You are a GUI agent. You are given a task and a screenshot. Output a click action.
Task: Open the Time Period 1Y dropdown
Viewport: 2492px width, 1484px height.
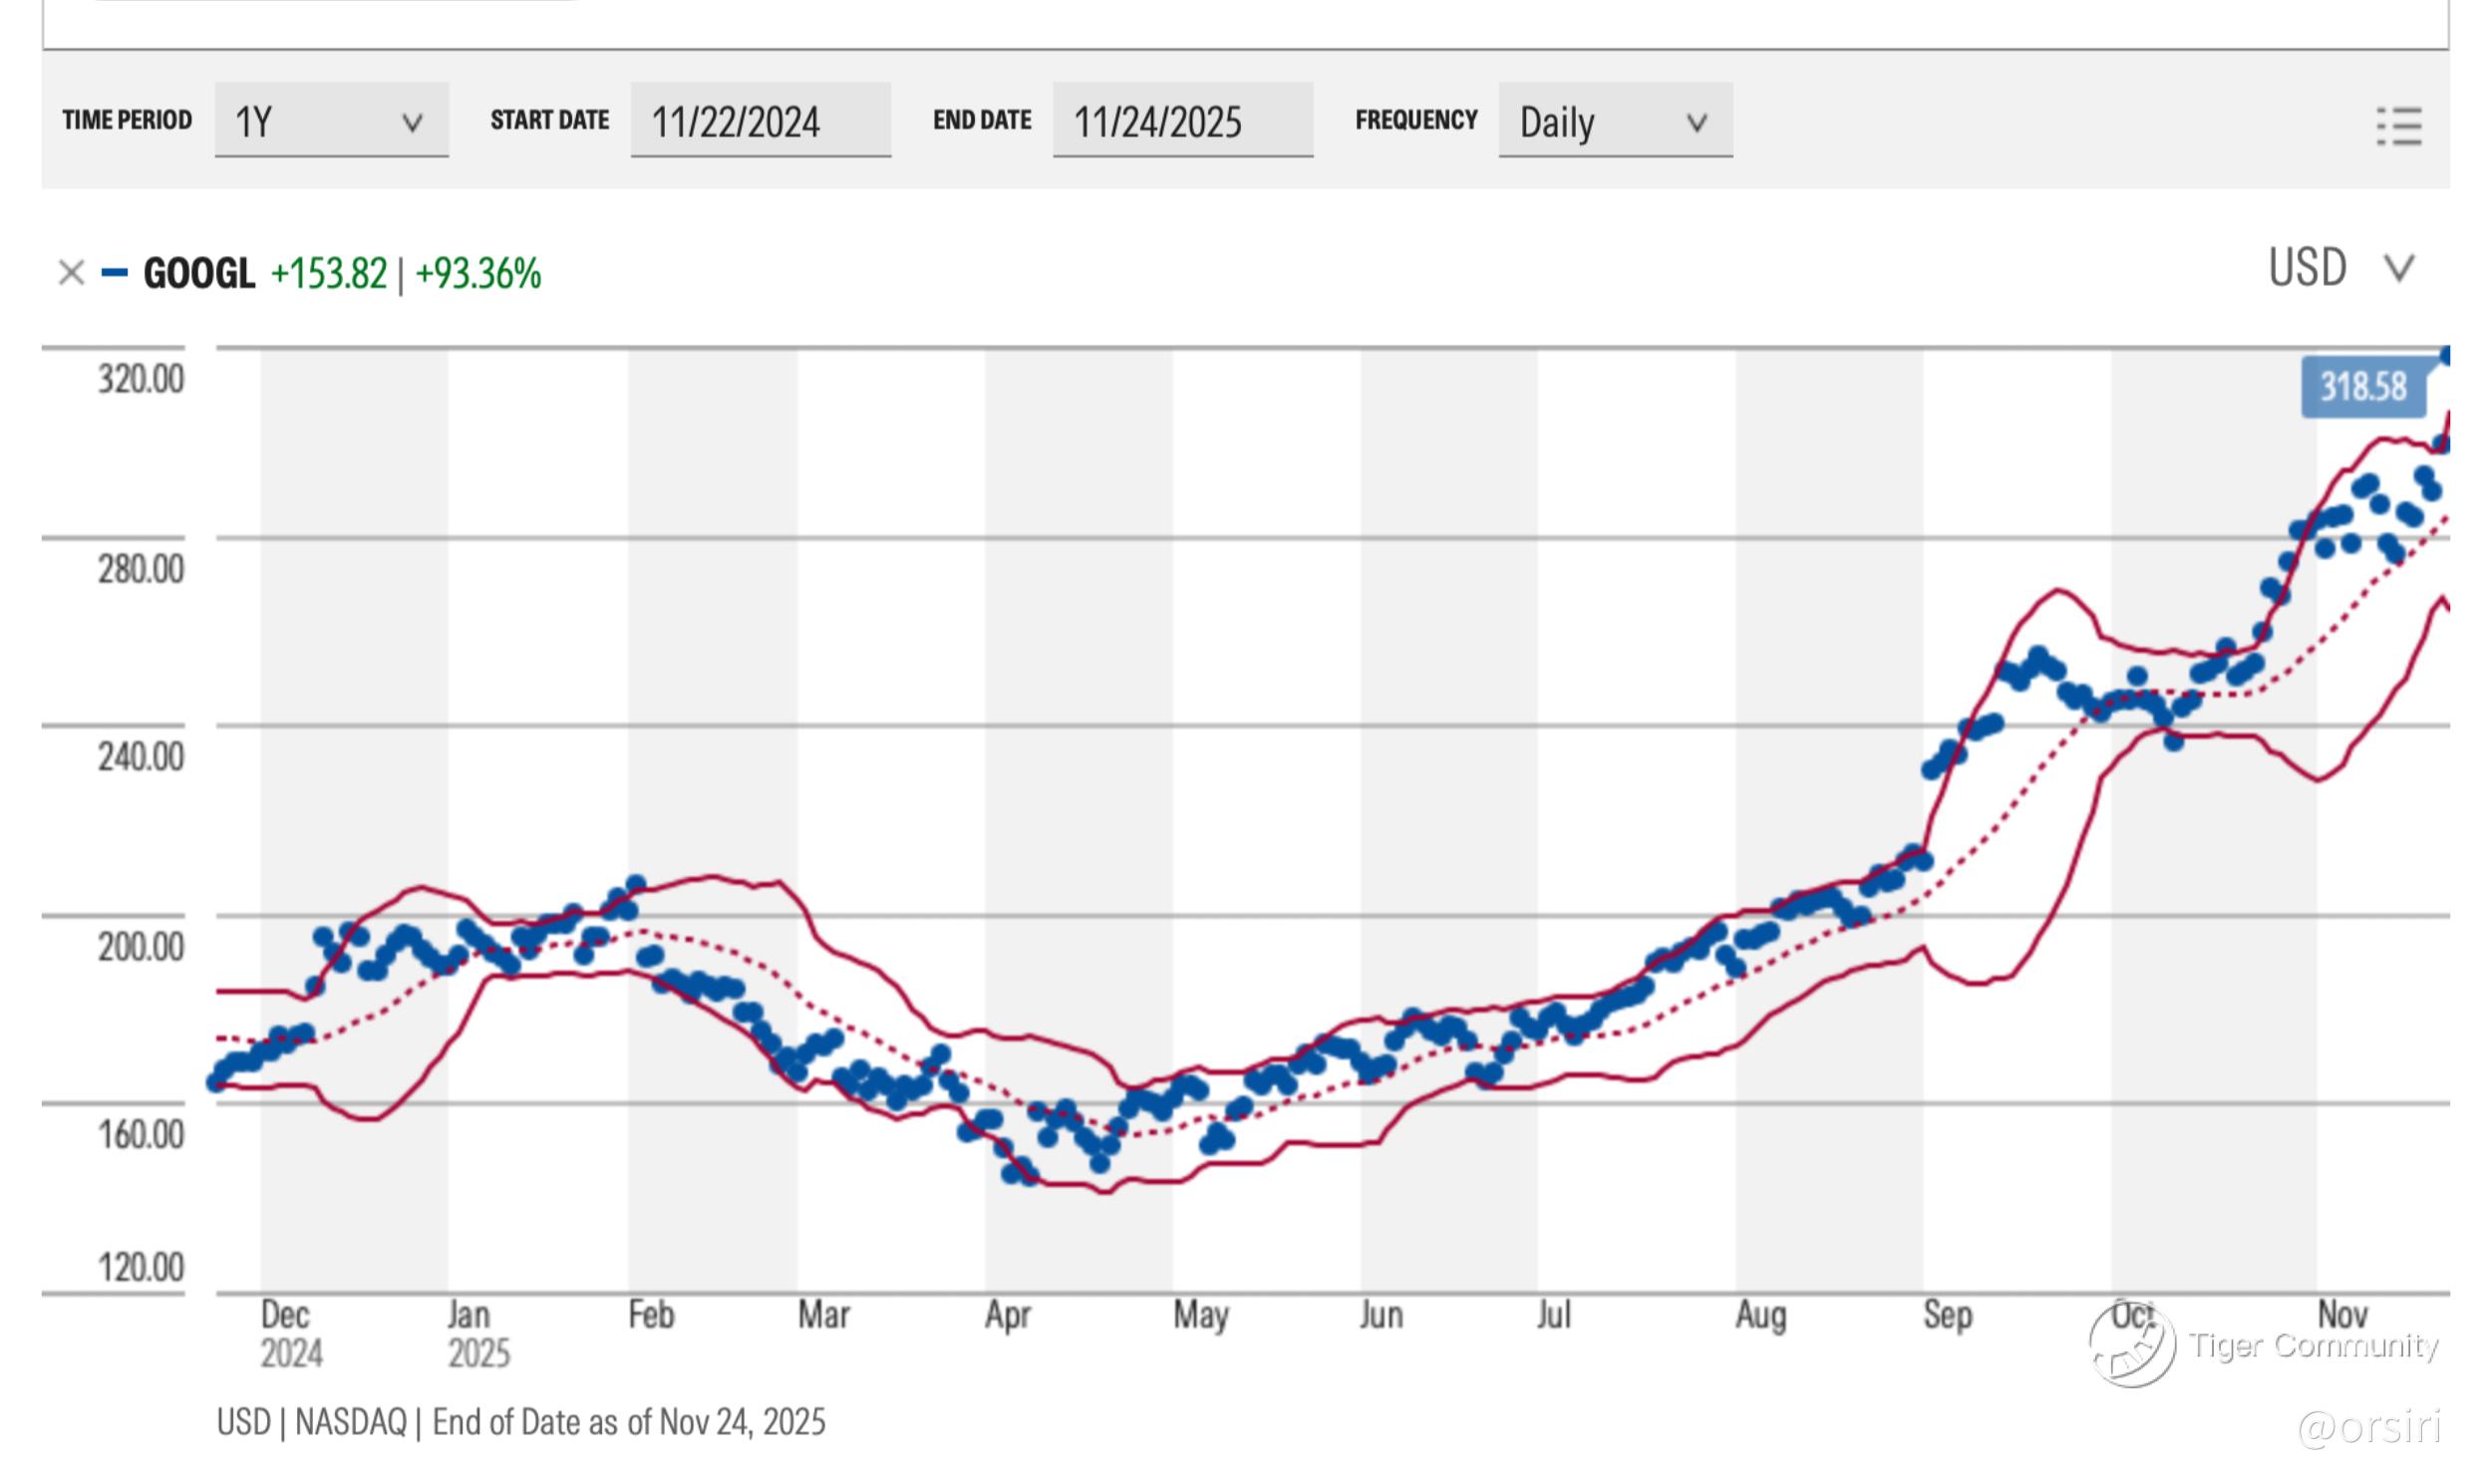click(331, 121)
